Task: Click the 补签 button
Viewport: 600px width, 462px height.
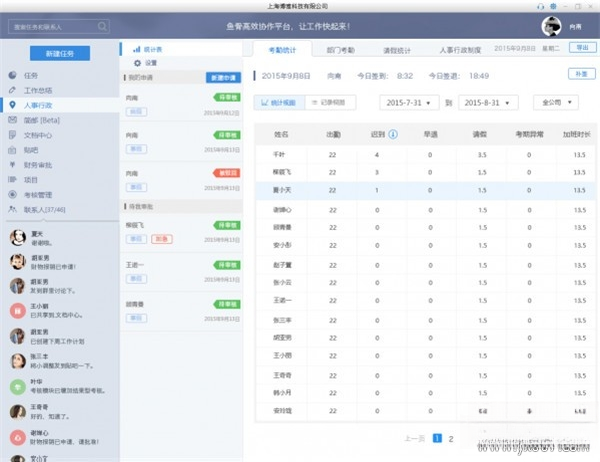Action: [582, 74]
